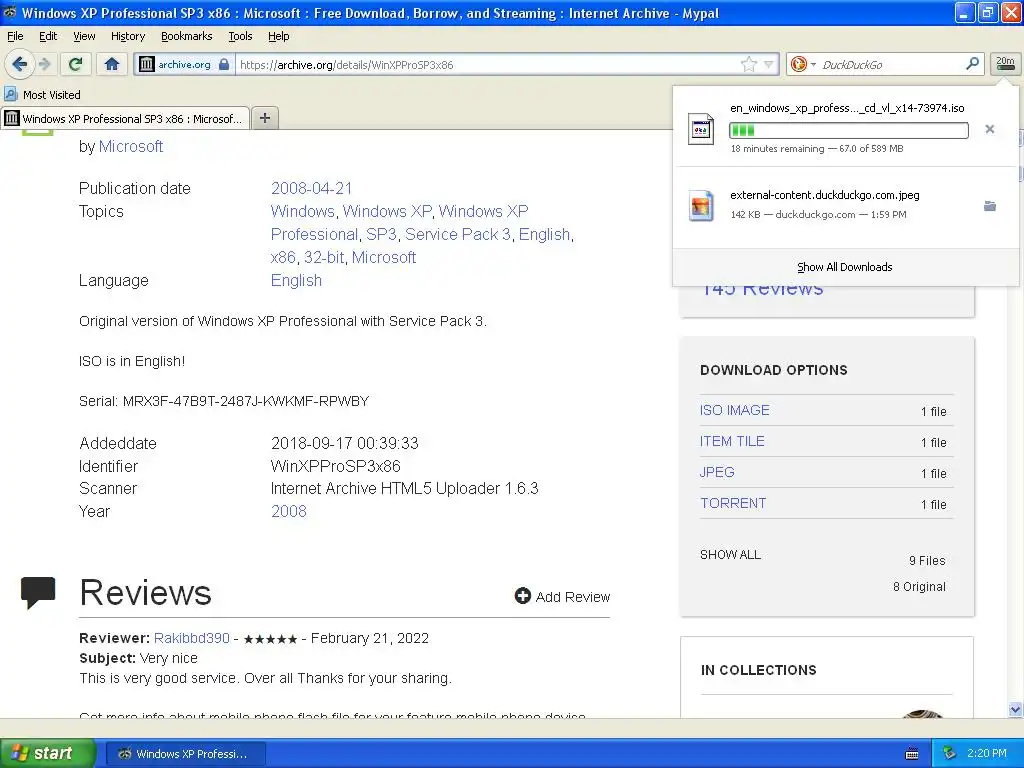Click the Windows topic link
The image size is (1024, 768).
pos(302,211)
